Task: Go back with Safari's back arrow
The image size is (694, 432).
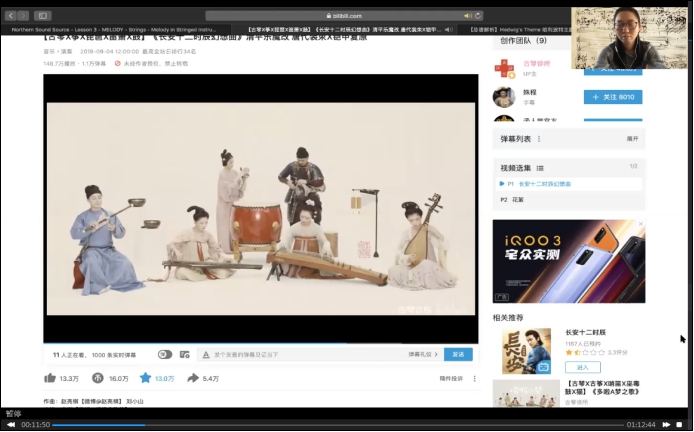Action: coord(11,16)
